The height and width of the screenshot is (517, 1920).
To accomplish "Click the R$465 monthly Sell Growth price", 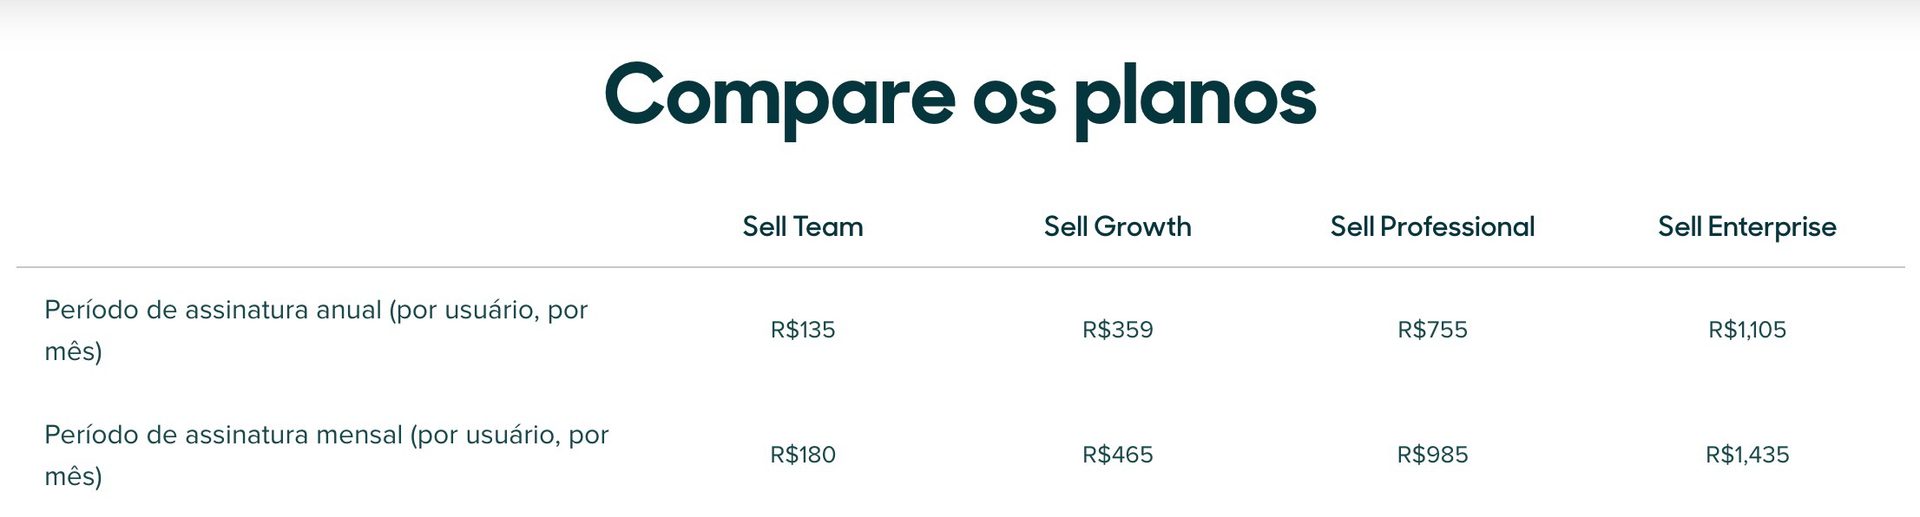I will tap(1117, 455).
